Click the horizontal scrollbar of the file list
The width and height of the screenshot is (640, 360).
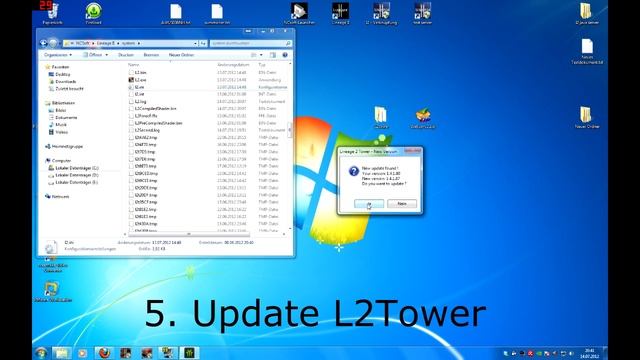coord(189,234)
